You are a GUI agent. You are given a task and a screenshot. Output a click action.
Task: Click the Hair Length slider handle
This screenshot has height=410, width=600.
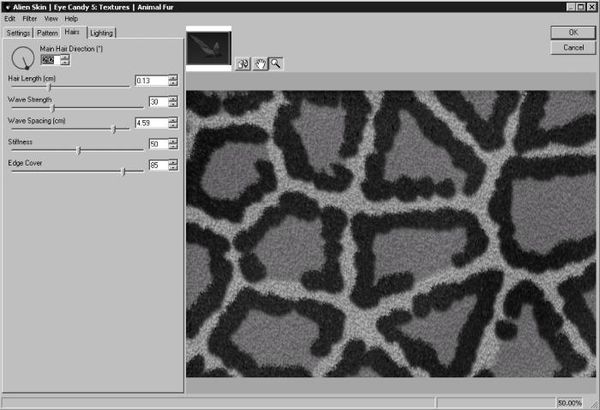click(49, 87)
